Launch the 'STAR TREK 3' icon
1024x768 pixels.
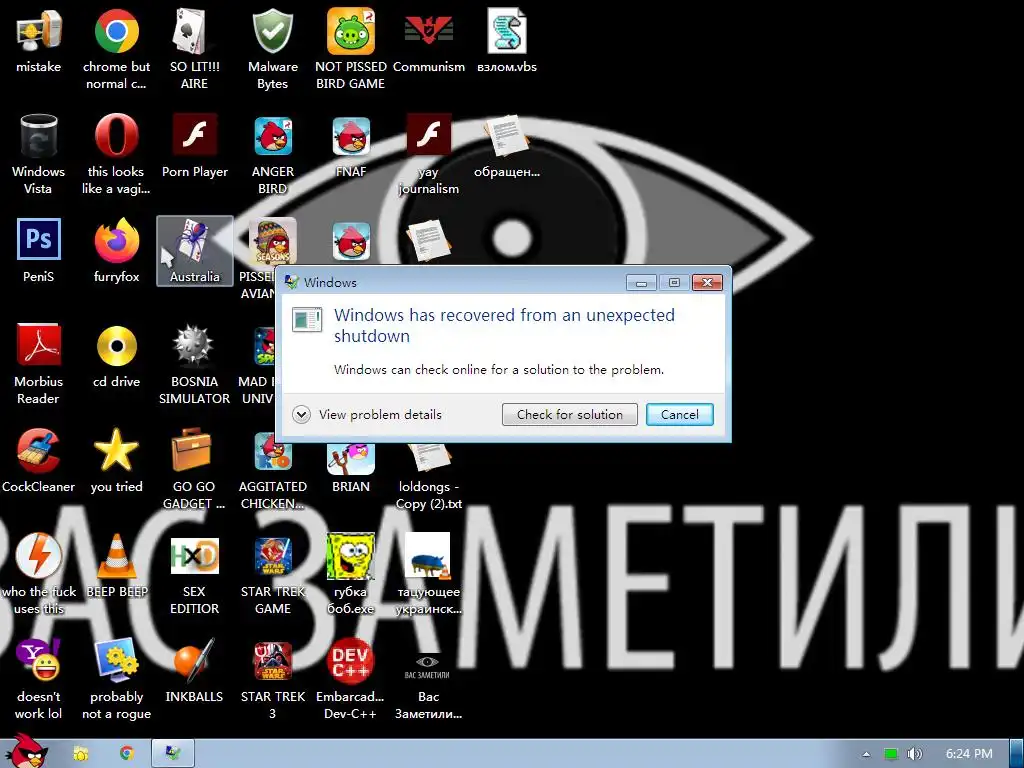(x=272, y=660)
